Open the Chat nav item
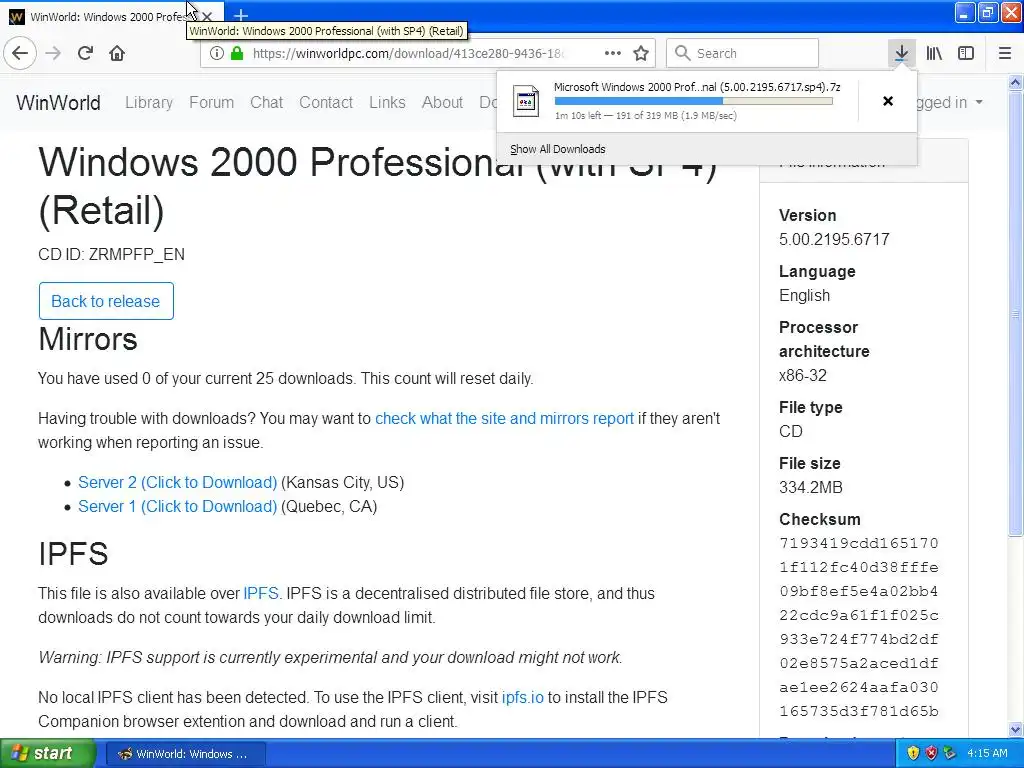Viewport: 1024px width, 768px height. (x=266, y=103)
